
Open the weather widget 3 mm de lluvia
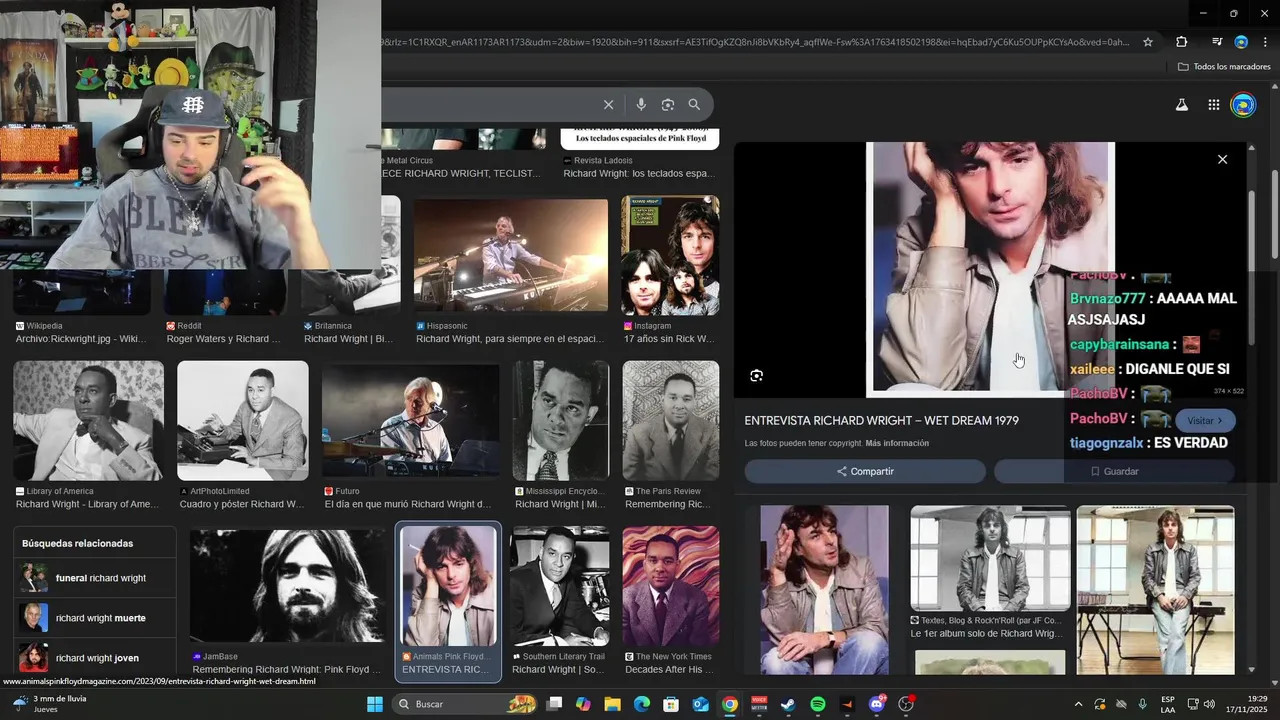[x=48, y=704]
